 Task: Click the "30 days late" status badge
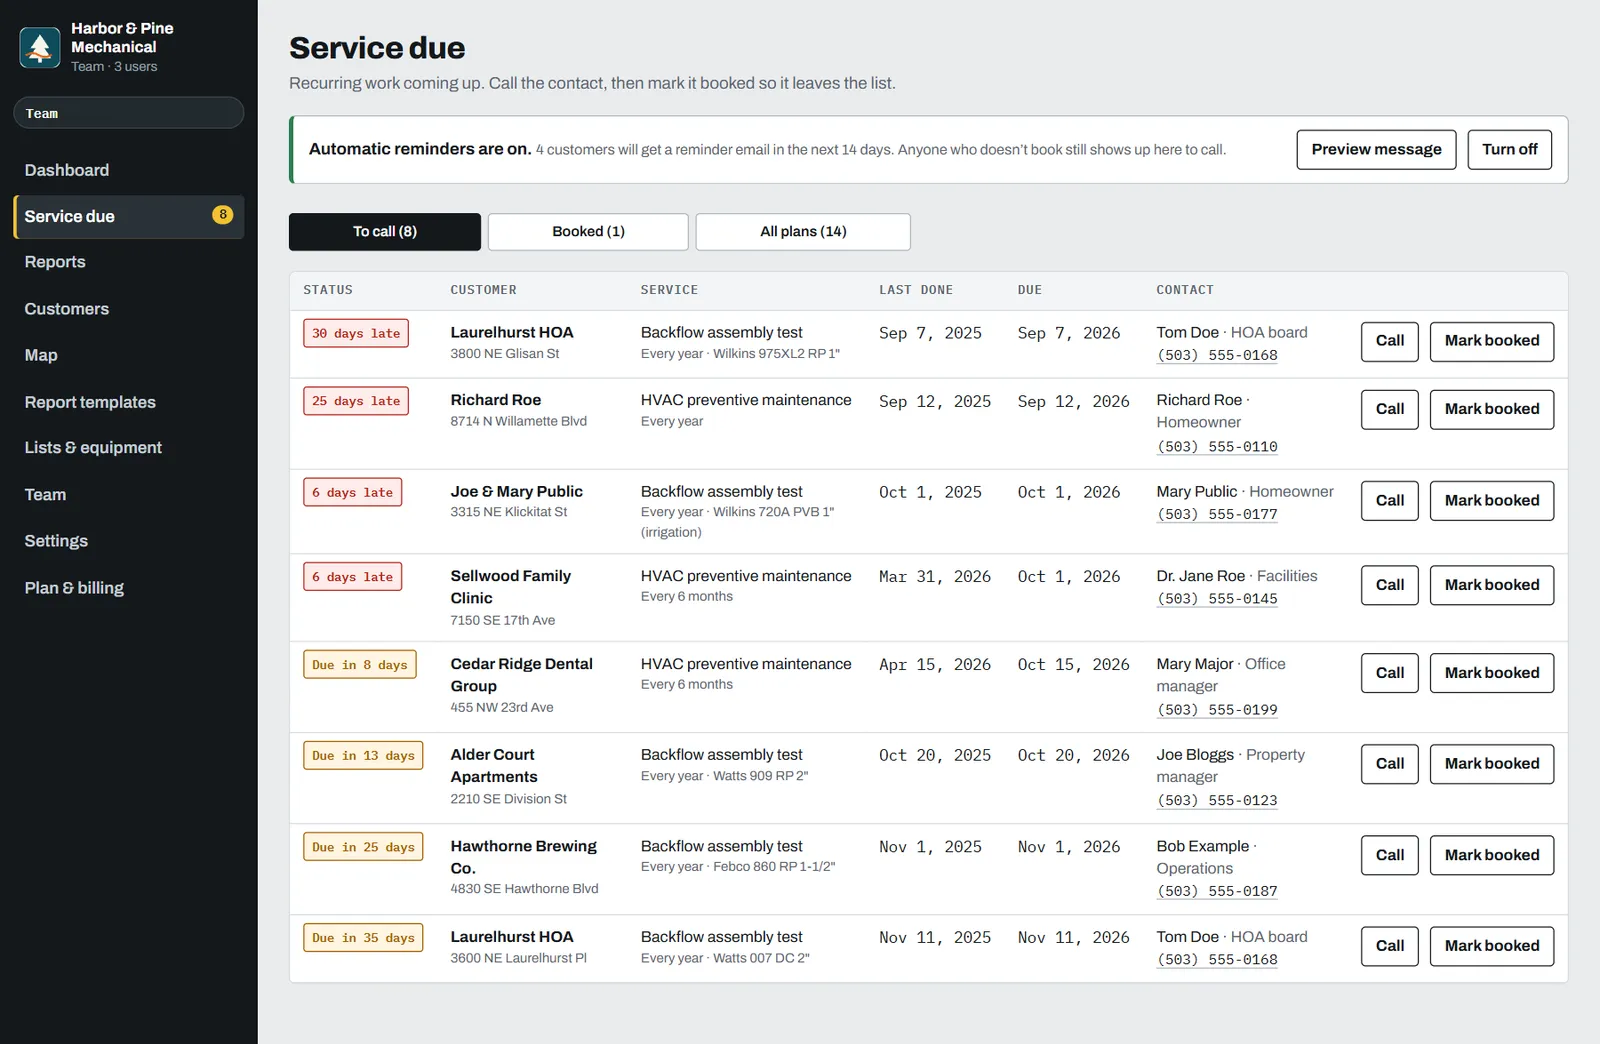point(356,333)
